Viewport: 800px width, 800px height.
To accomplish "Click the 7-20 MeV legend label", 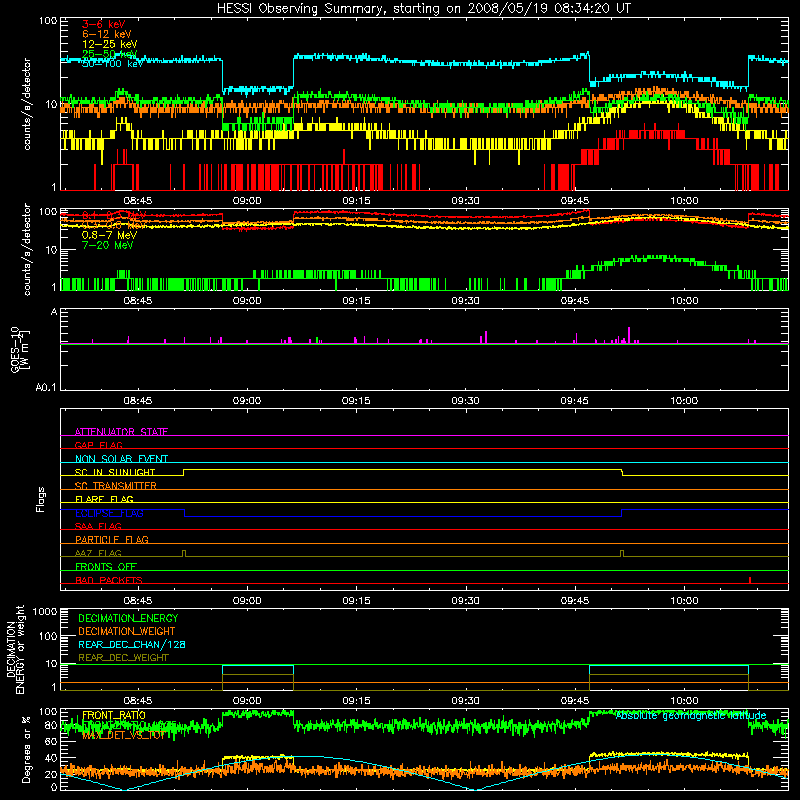I will point(108,245).
